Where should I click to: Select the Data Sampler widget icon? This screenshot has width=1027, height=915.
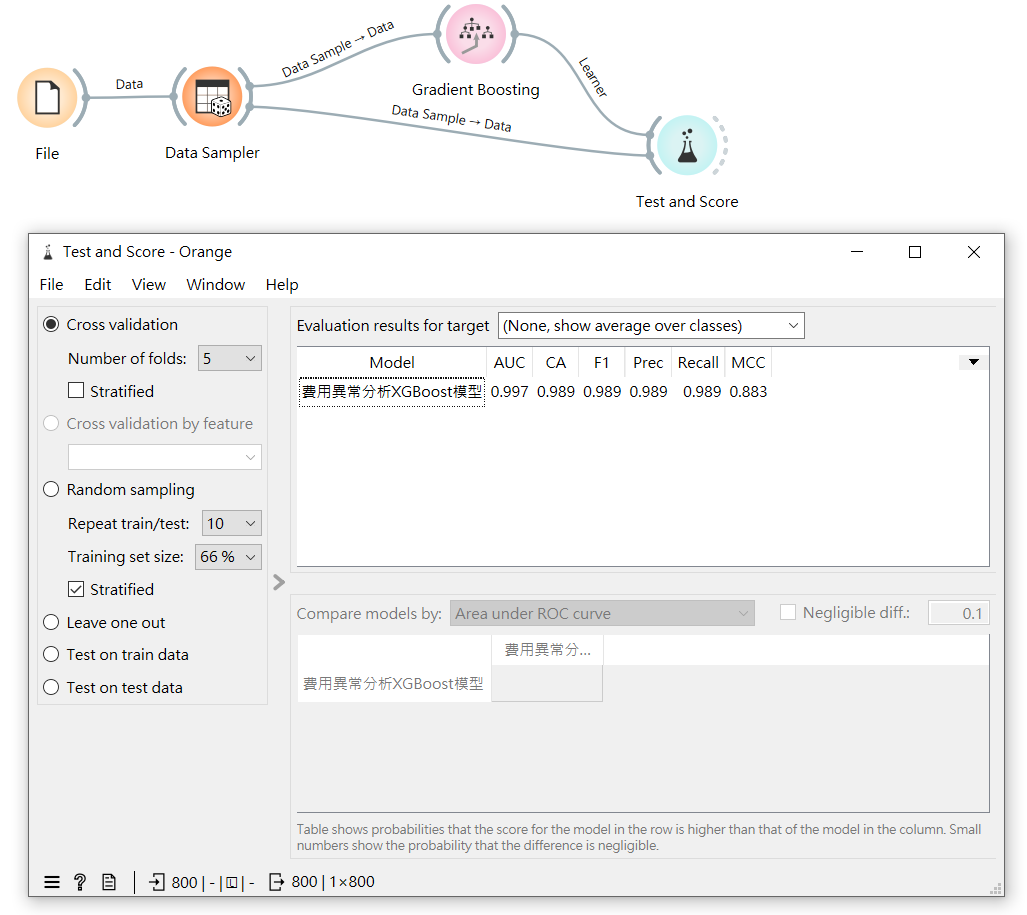tap(212, 97)
